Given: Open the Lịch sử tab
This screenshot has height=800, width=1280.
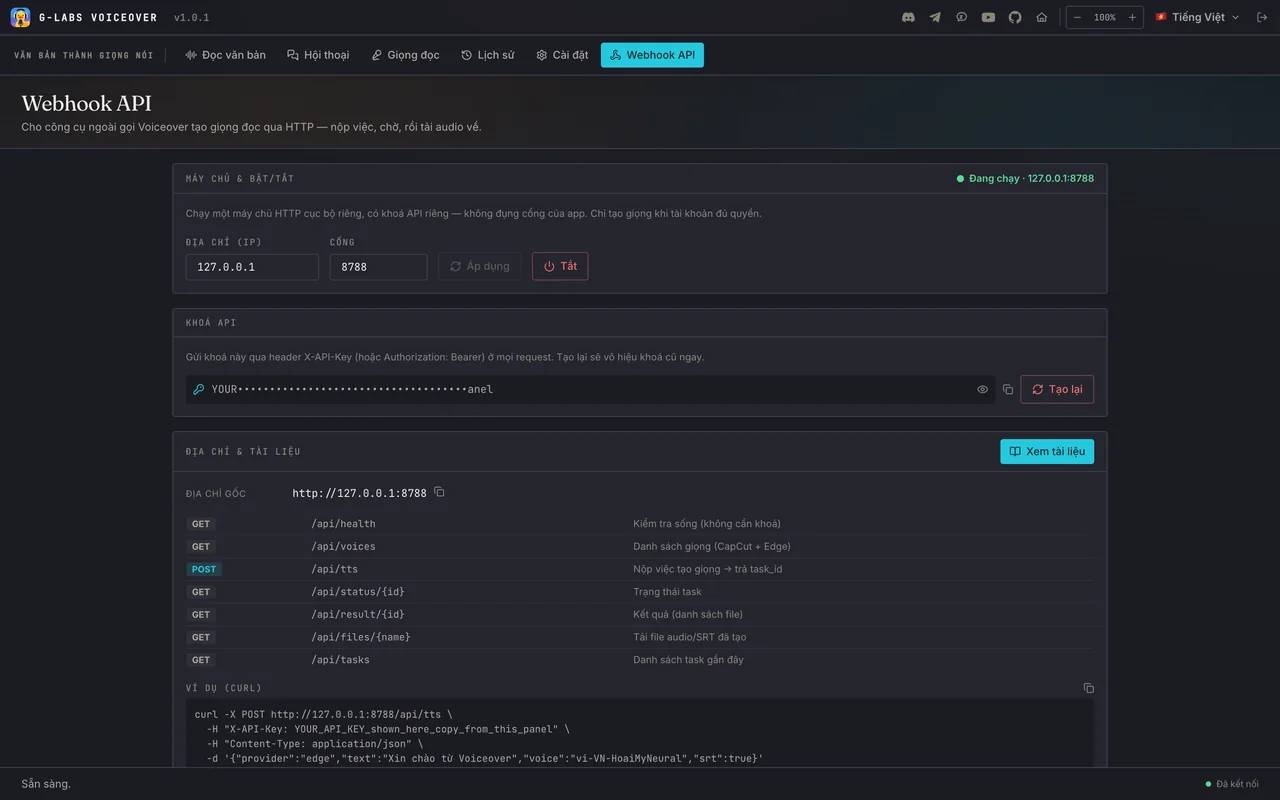Looking at the screenshot, I should (488, 55).
